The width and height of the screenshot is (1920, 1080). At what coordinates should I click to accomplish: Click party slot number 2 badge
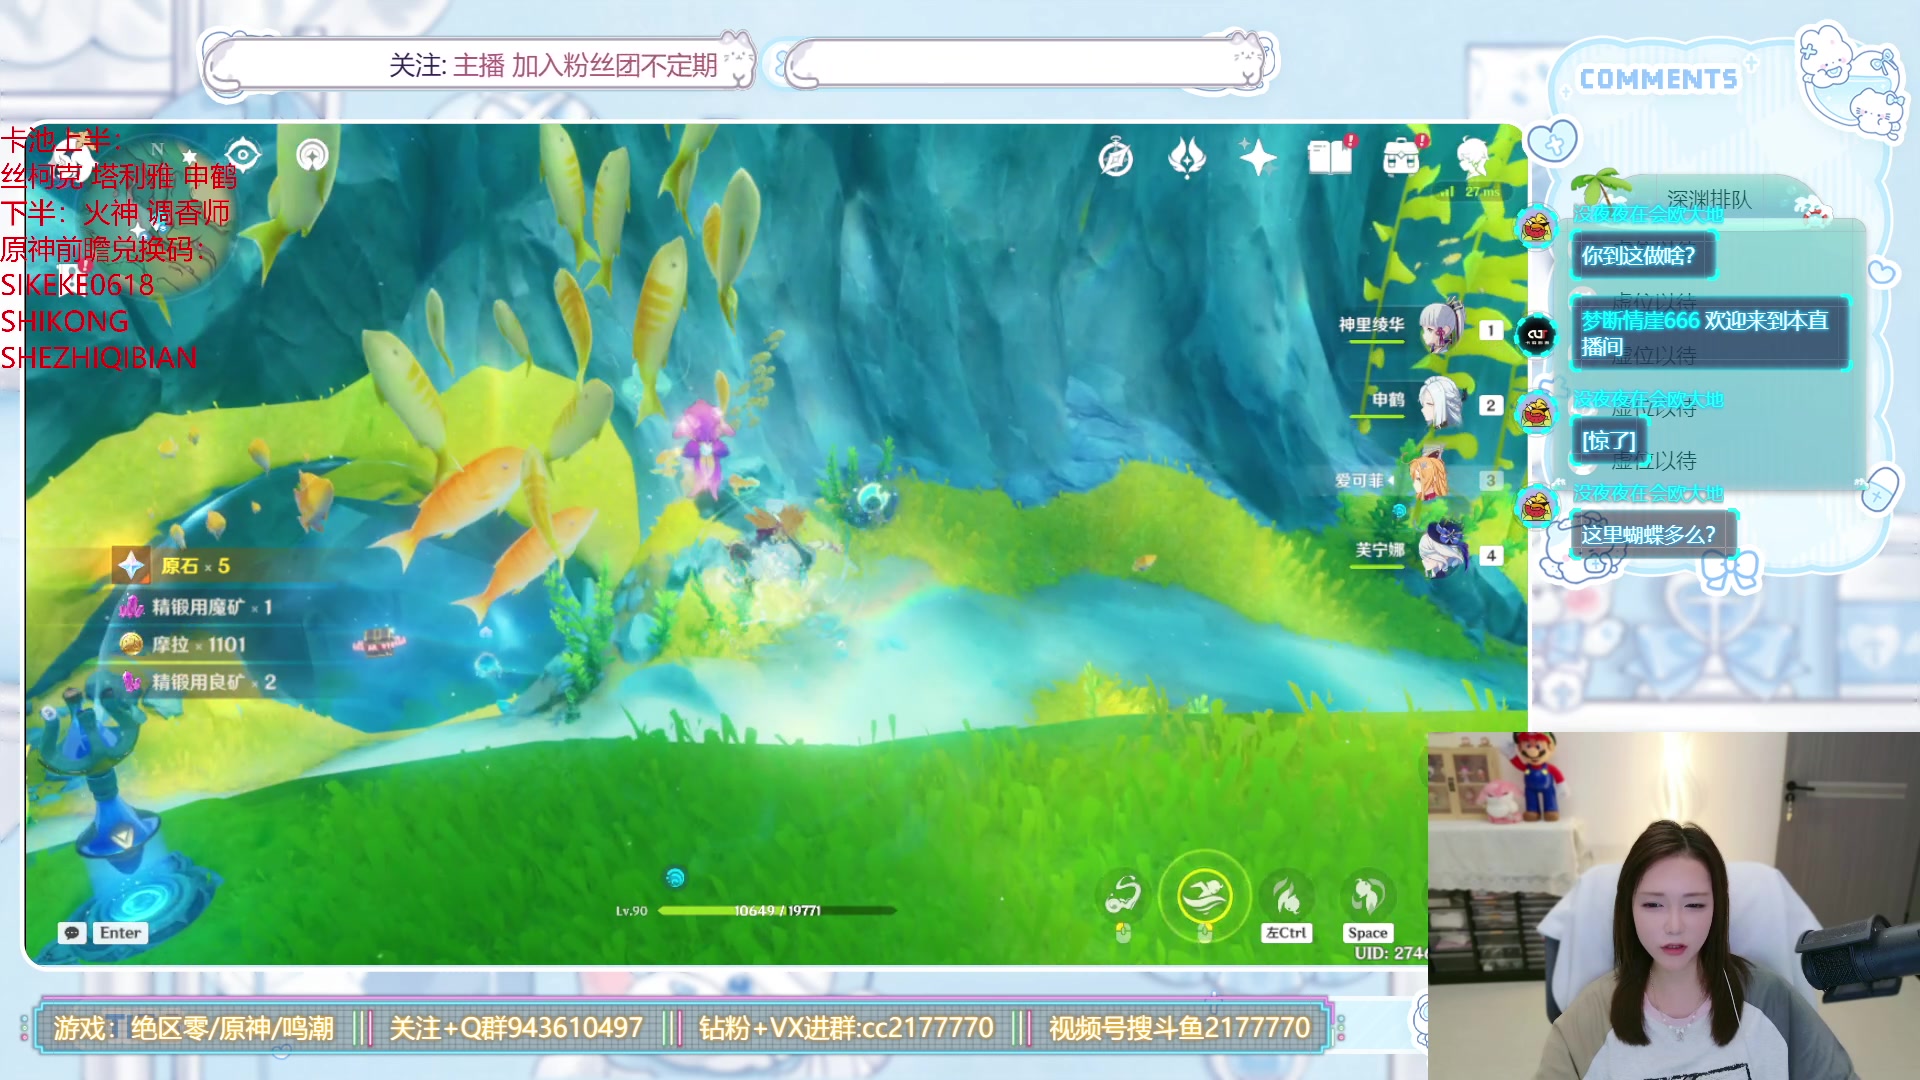pos(1491,405)
